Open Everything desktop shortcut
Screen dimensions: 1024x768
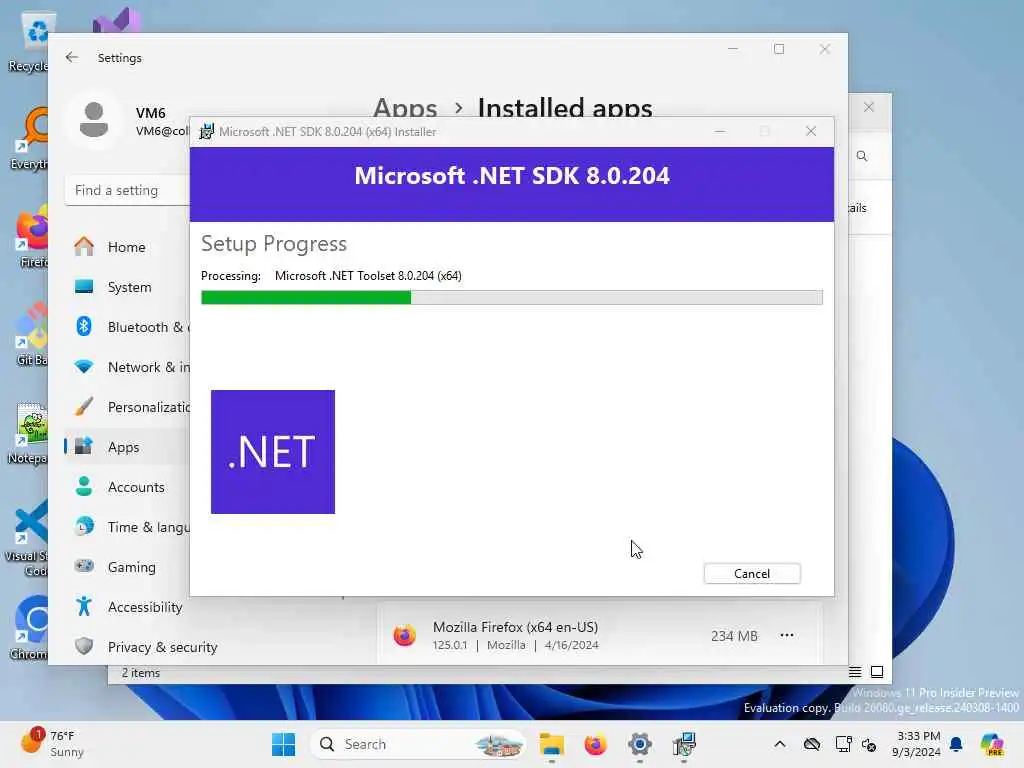click(30, 138)
